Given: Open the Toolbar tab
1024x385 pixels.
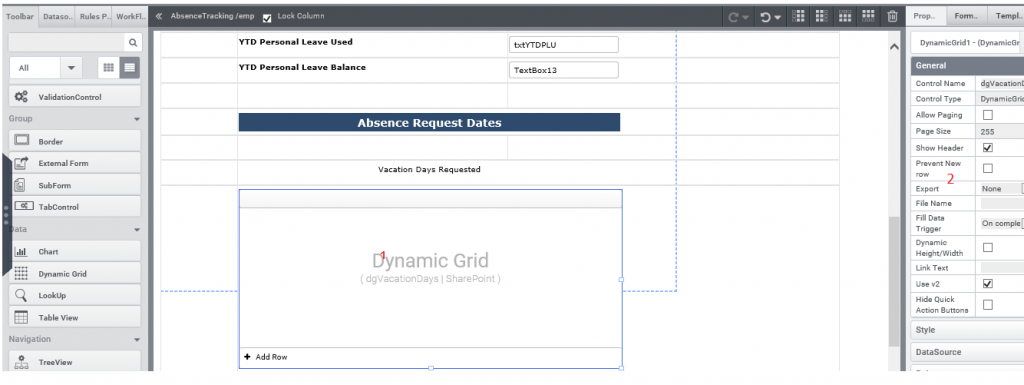Looking at the screenshot, I should tap(20, 16).
